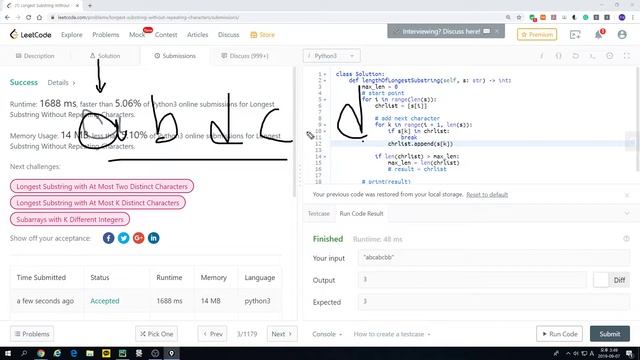Collapse the result panel chevron

tap(627, 213)
